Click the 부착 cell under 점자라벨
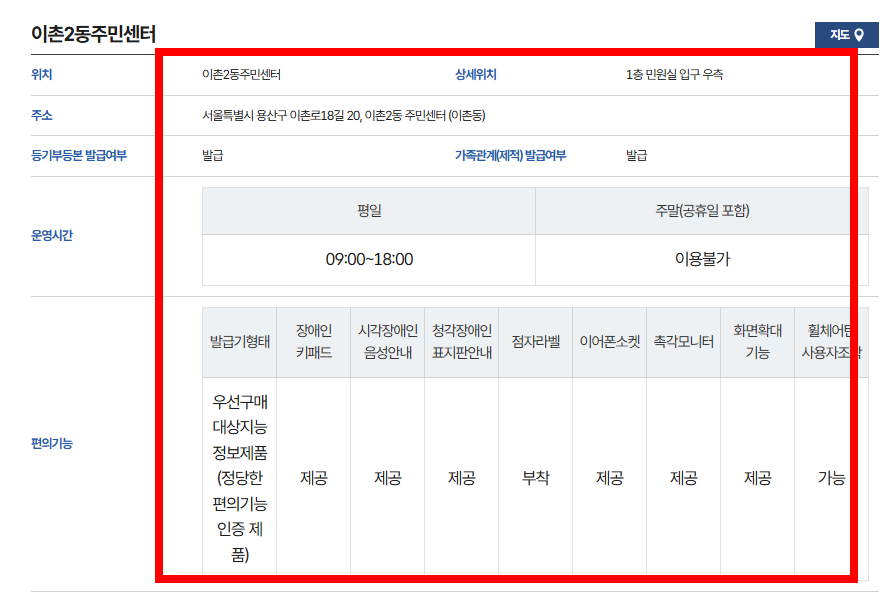This screenshot has width=882, height=598. pyautogui.click(x=535, y=477)
